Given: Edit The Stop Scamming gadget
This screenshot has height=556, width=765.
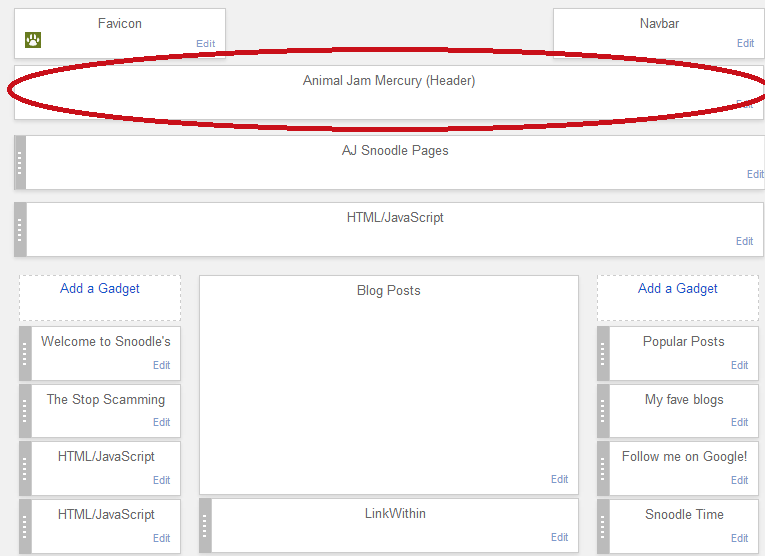Looking at the screenshot, I should pos(161,422).
